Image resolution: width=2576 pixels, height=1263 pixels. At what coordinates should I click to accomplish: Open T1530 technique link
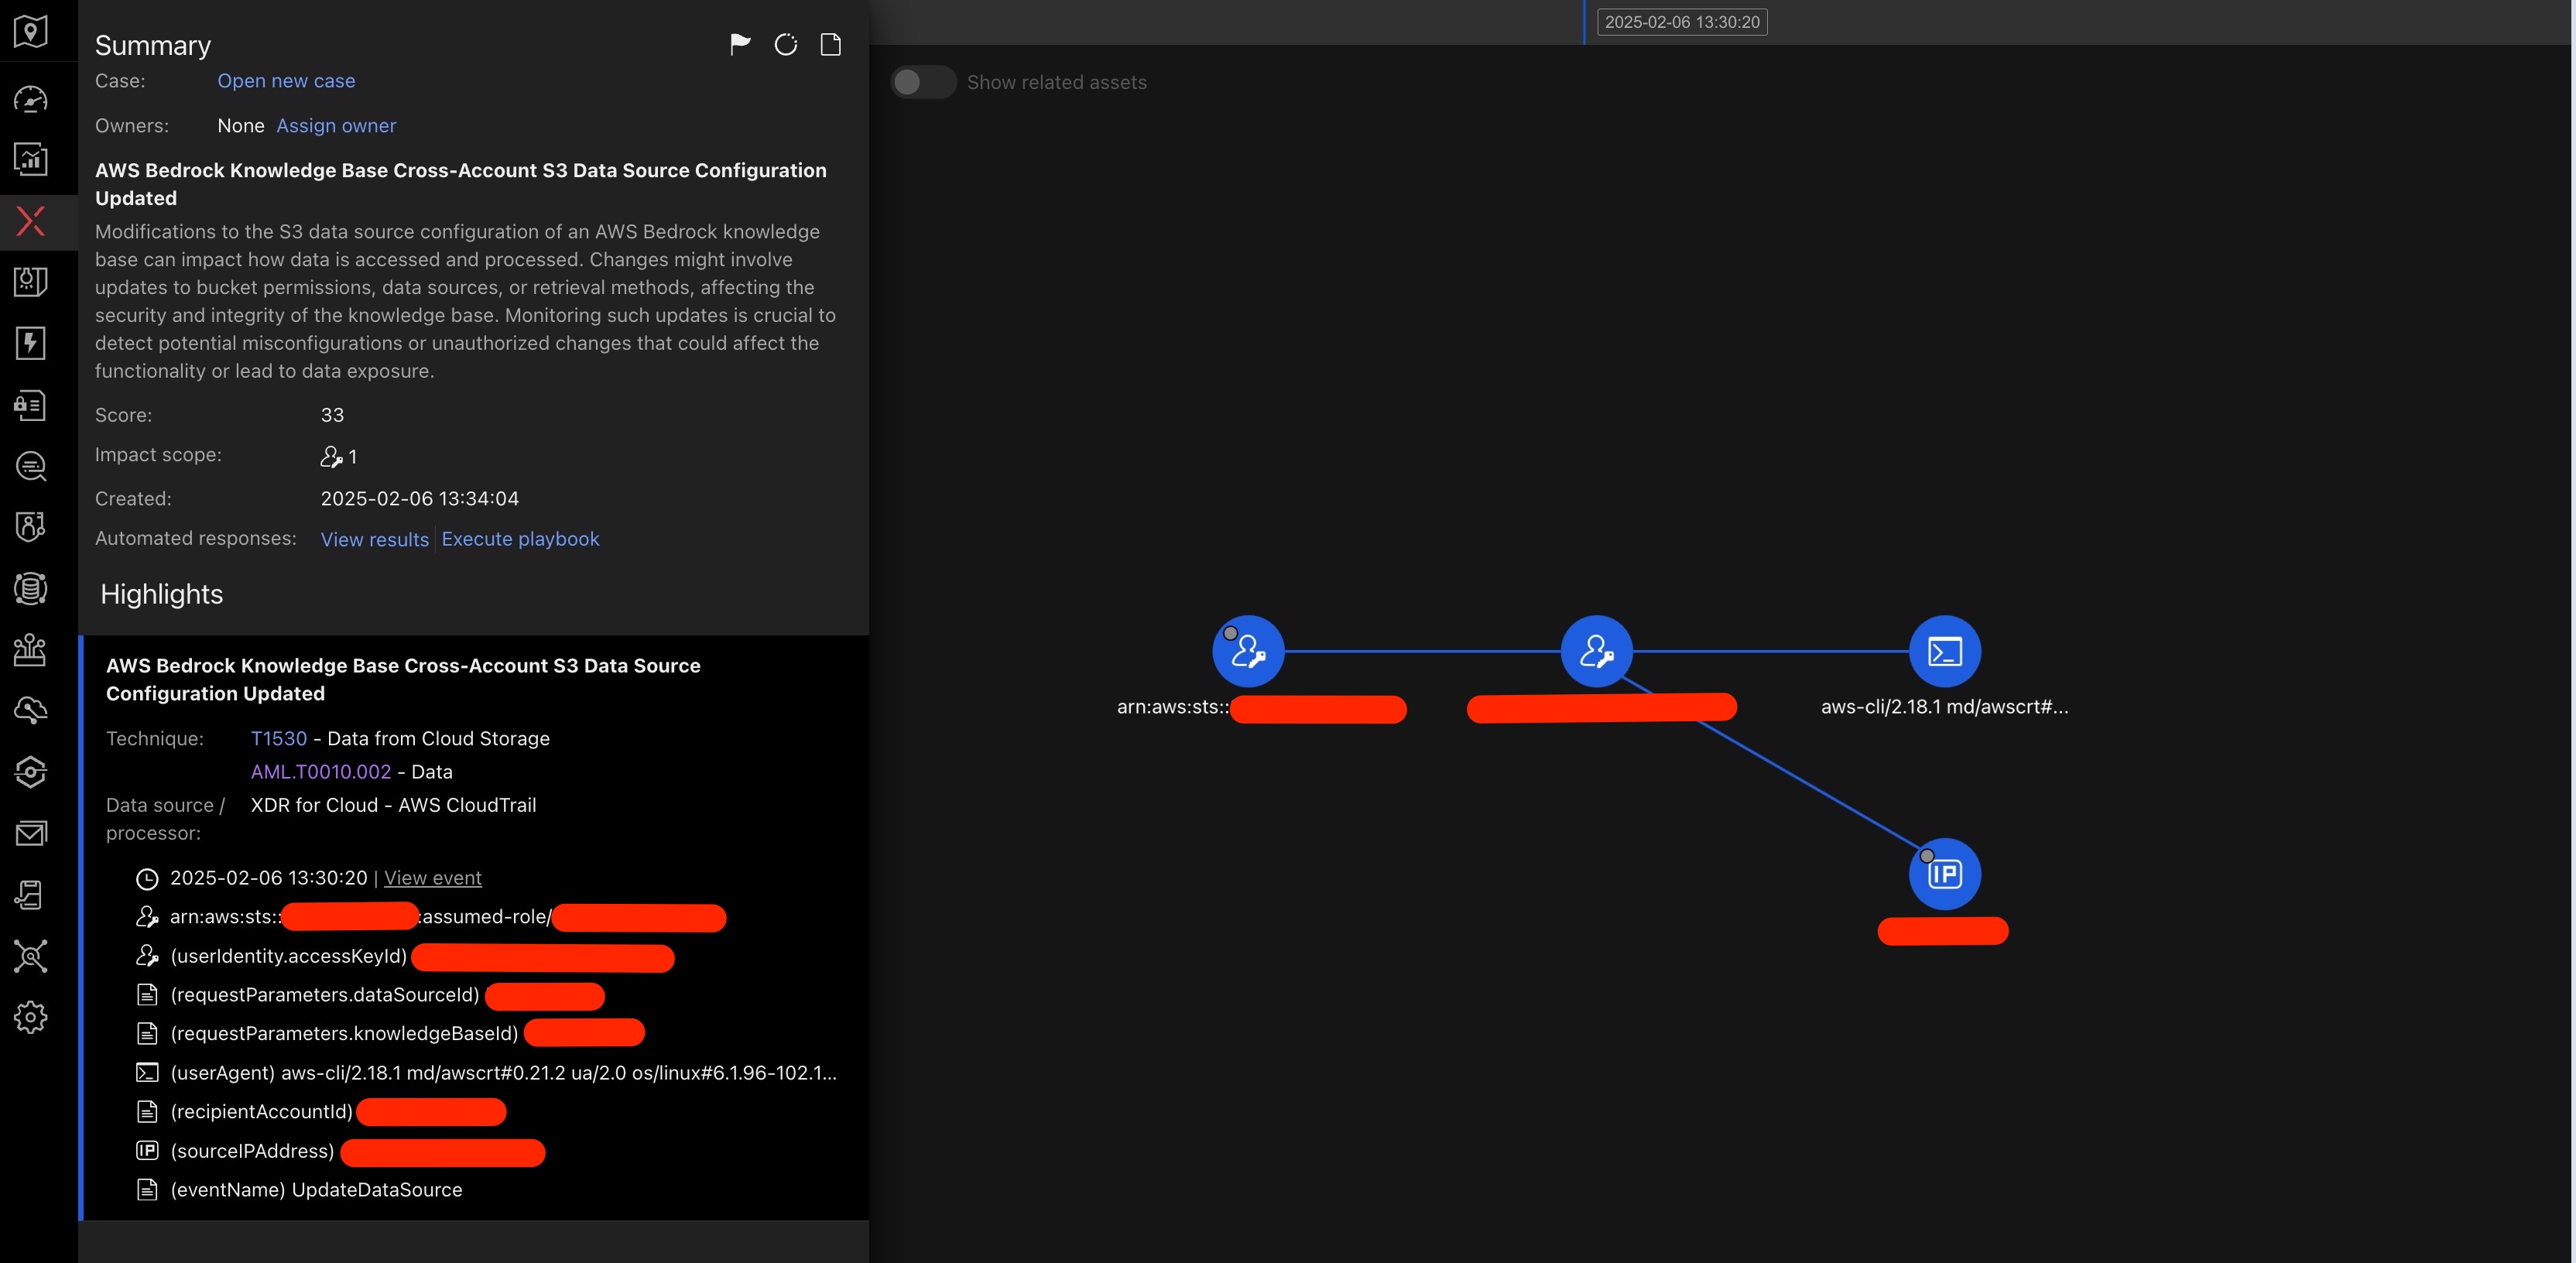coord(278,738)
